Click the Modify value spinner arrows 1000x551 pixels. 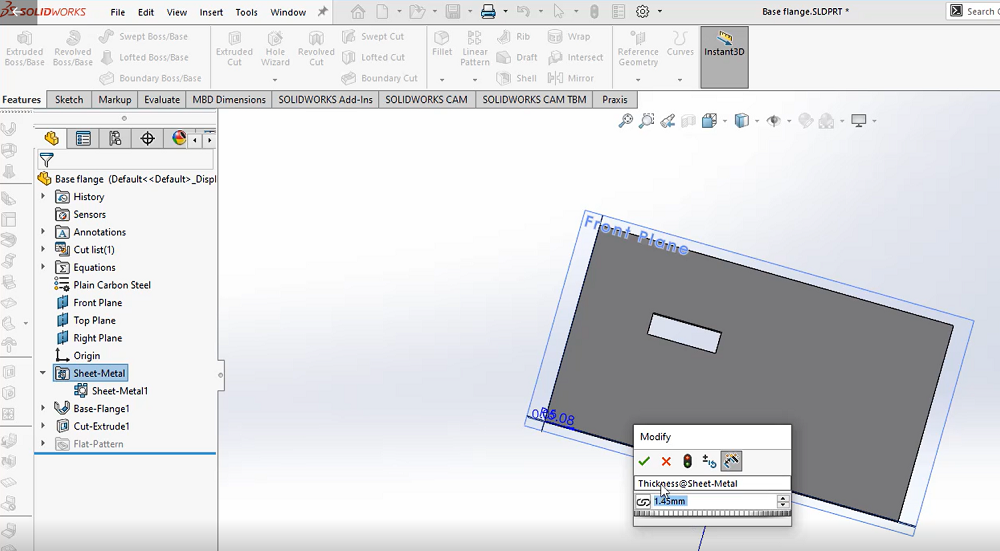pos(783,501)
